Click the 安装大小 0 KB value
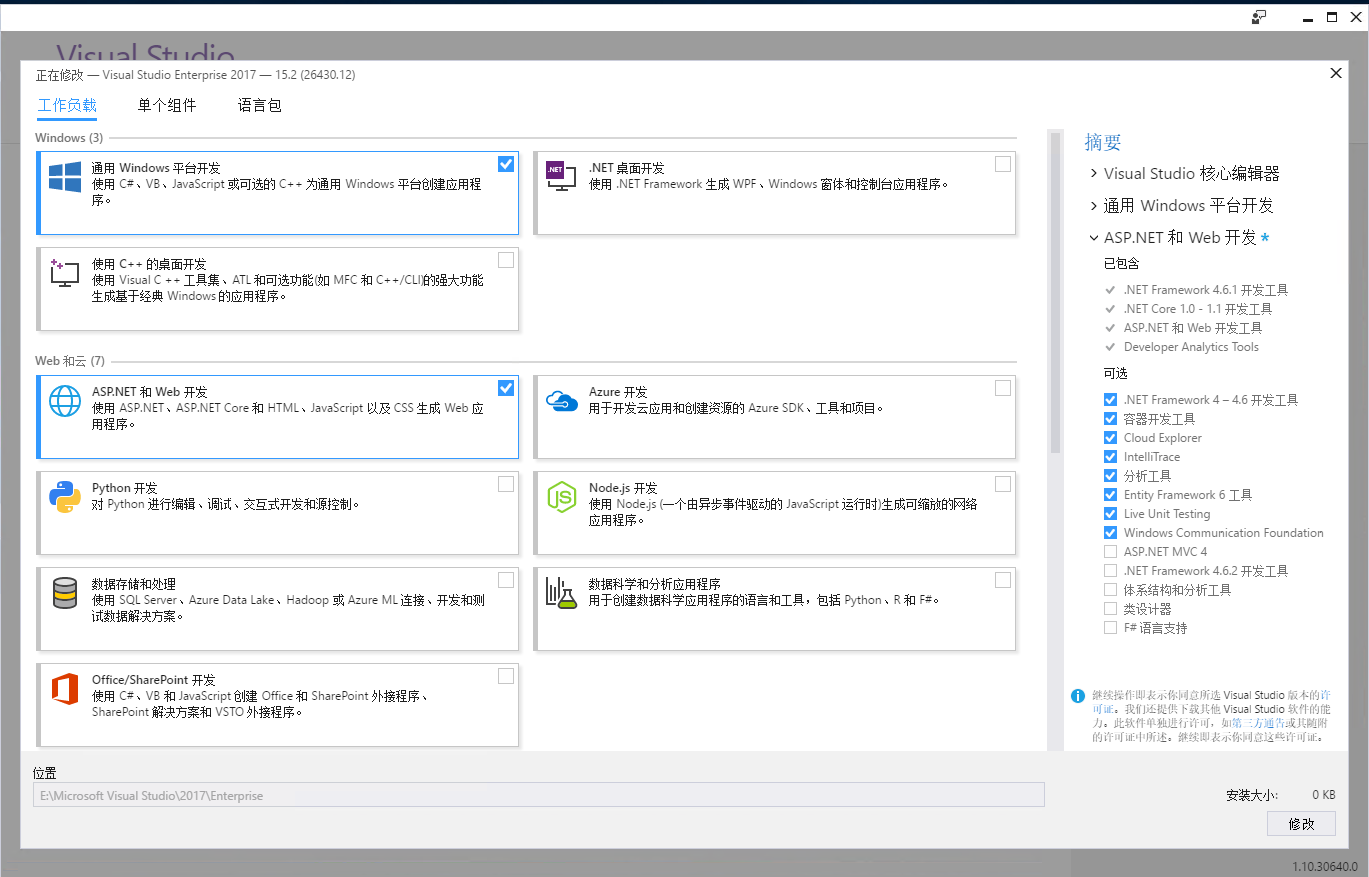 coord(1323,796)
